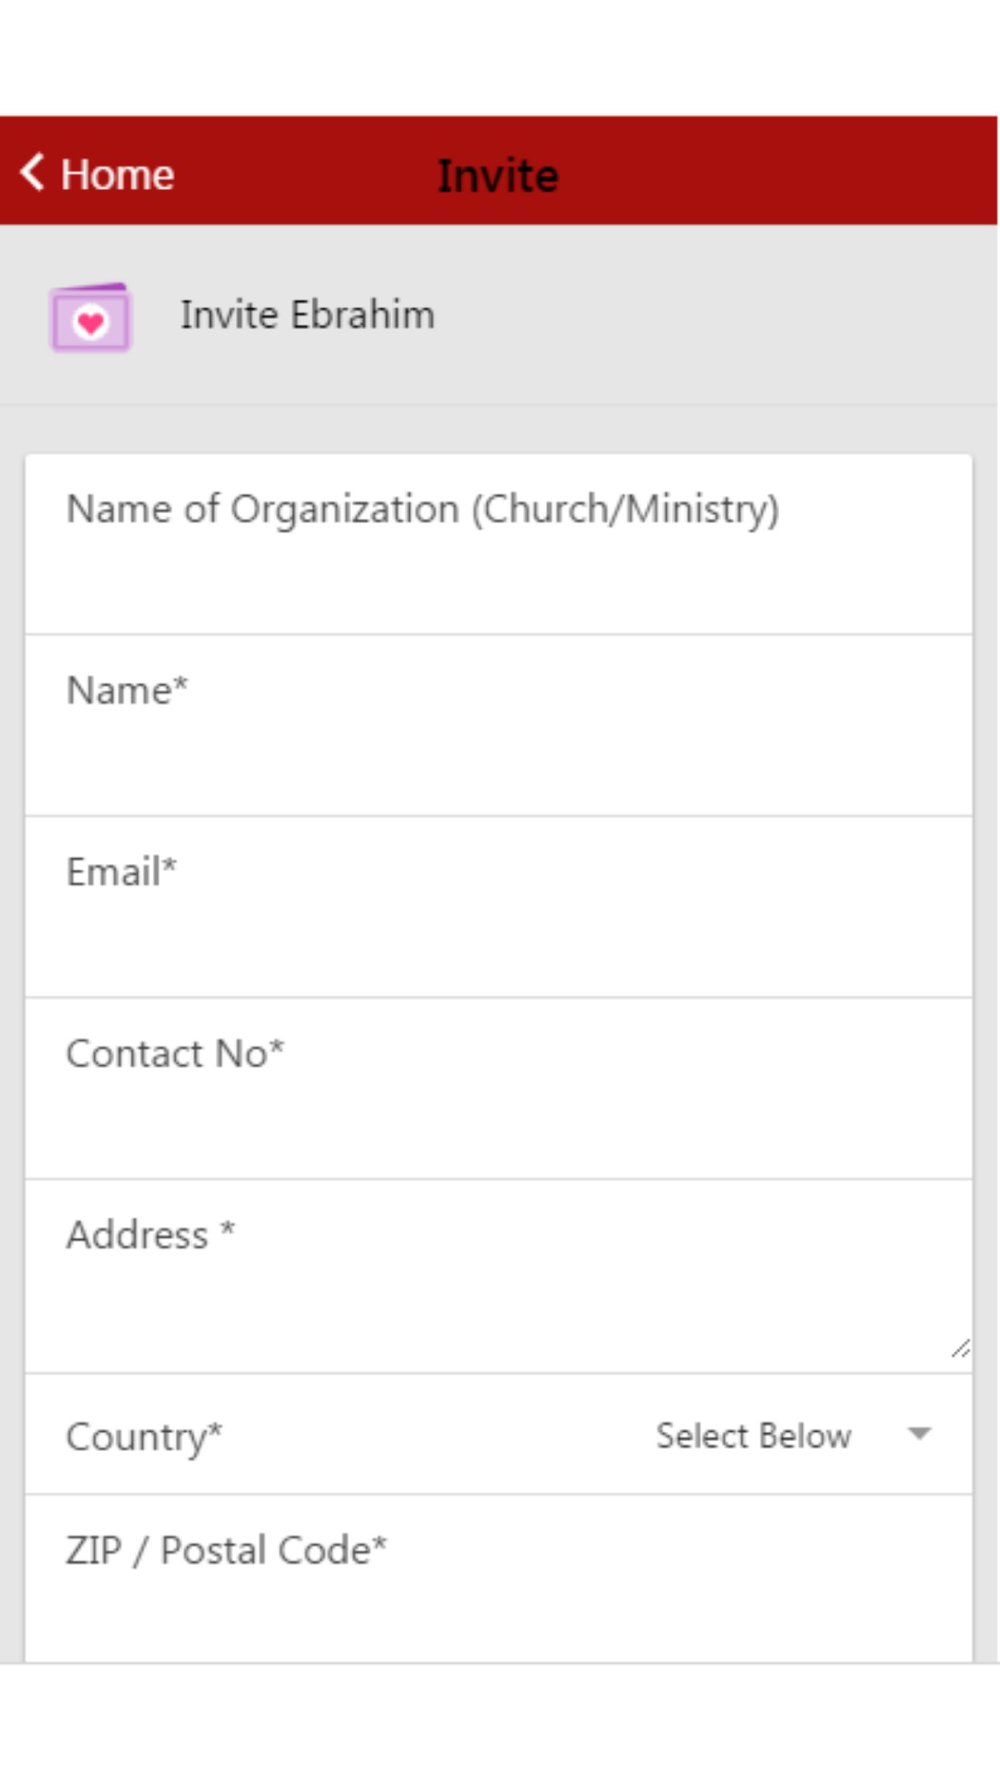Screen dimensions: 1000x1778
Task: Select the Invite Ebrahim heading text
Action: 307,315
